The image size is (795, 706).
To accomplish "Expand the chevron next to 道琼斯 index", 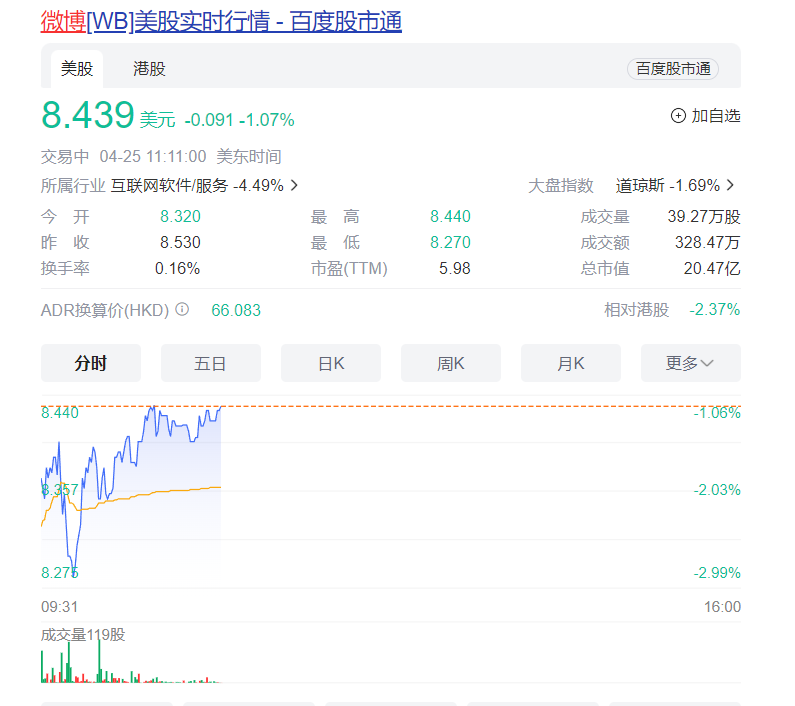I will (x=730, y=186).
